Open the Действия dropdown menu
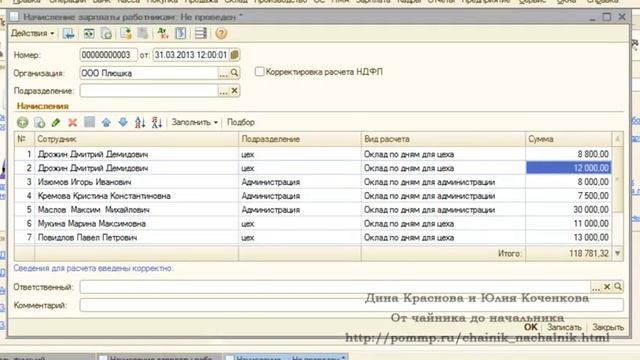This screenshot has width=640, height=360. pos(32,33)
